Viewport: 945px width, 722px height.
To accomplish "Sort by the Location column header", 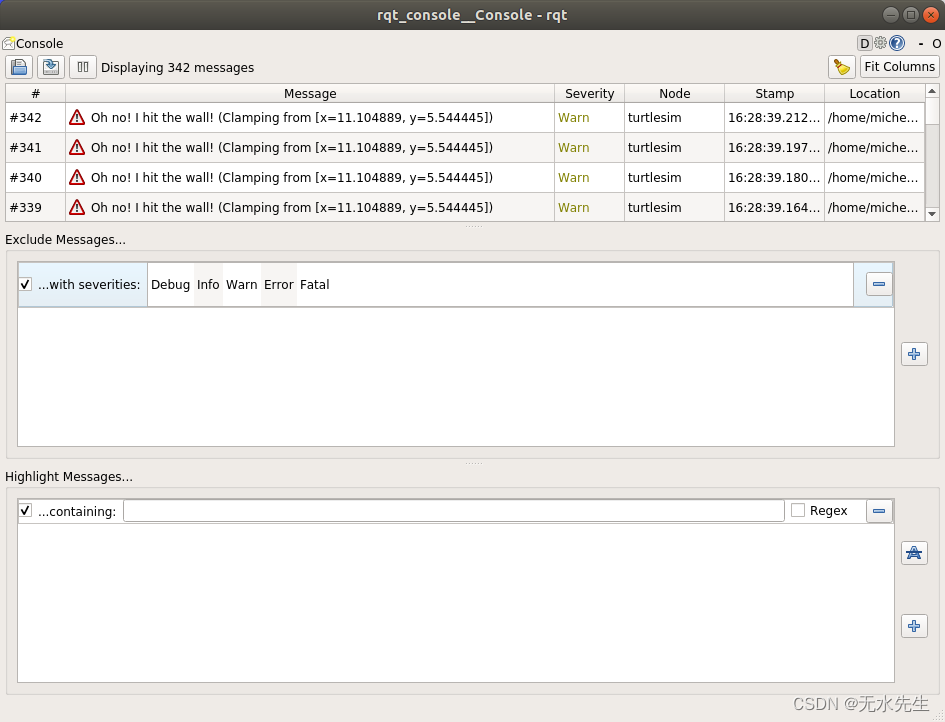I will [x=874, y=93].
